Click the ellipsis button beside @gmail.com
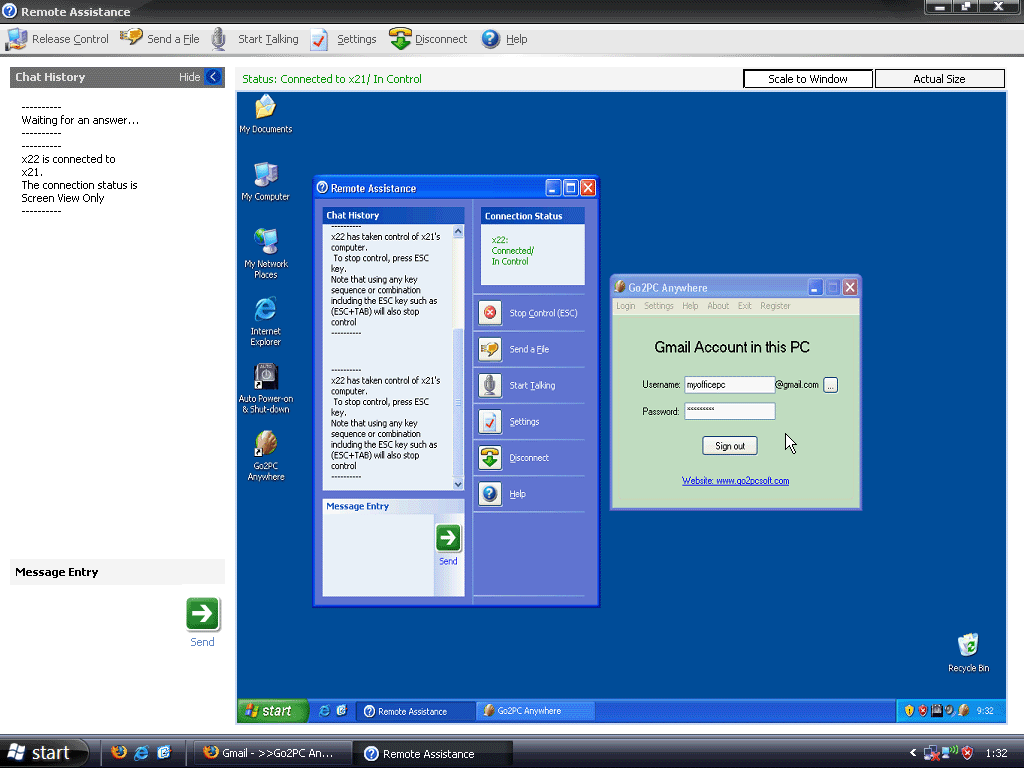 pos(830,385)
